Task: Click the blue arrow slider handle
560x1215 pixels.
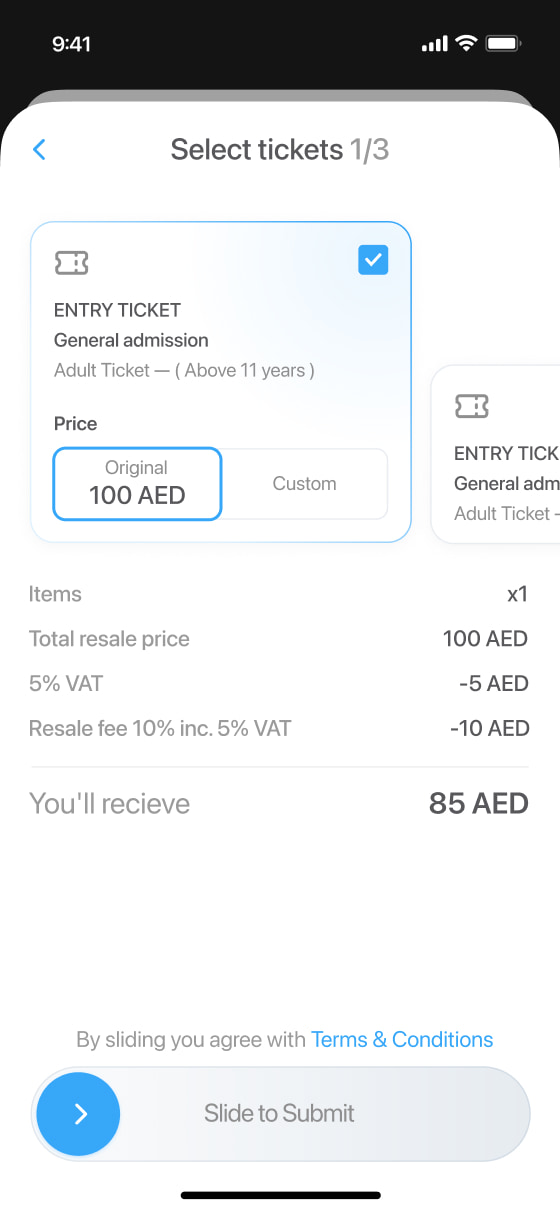Action: (79, 1114)
